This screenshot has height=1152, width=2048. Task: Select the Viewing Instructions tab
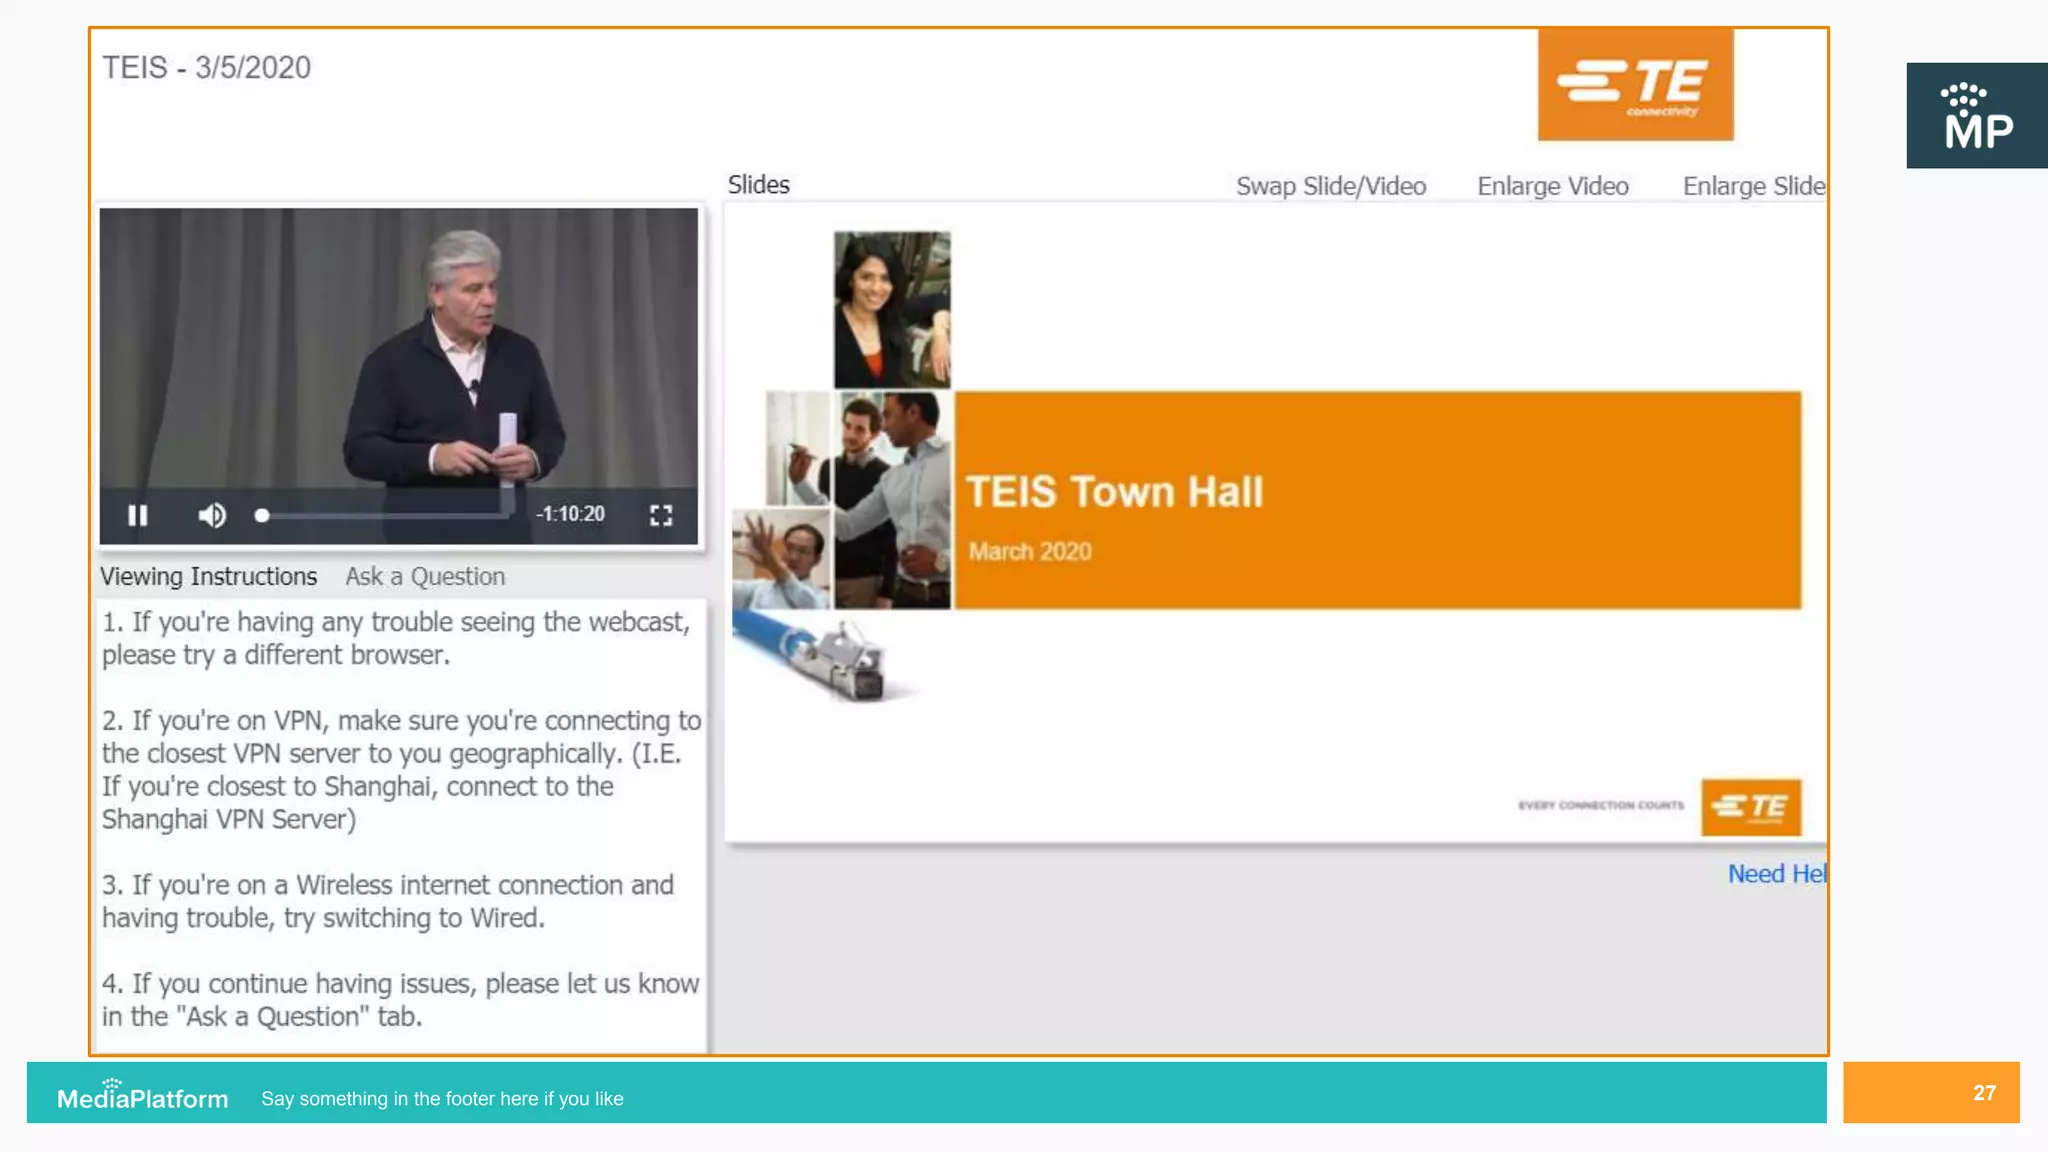click(x=208, y=577)
